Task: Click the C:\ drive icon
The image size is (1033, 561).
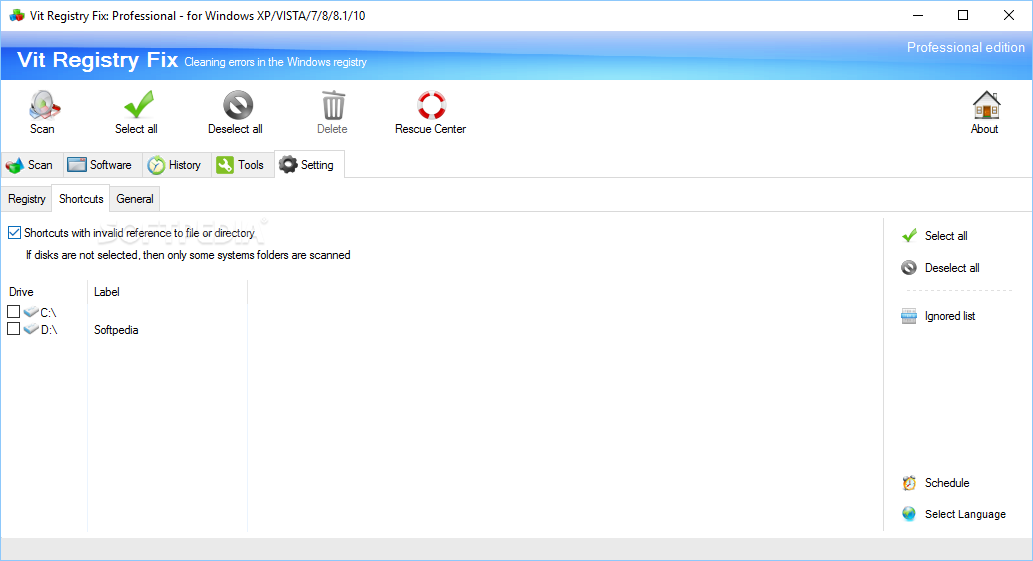Action: point(31,311)
